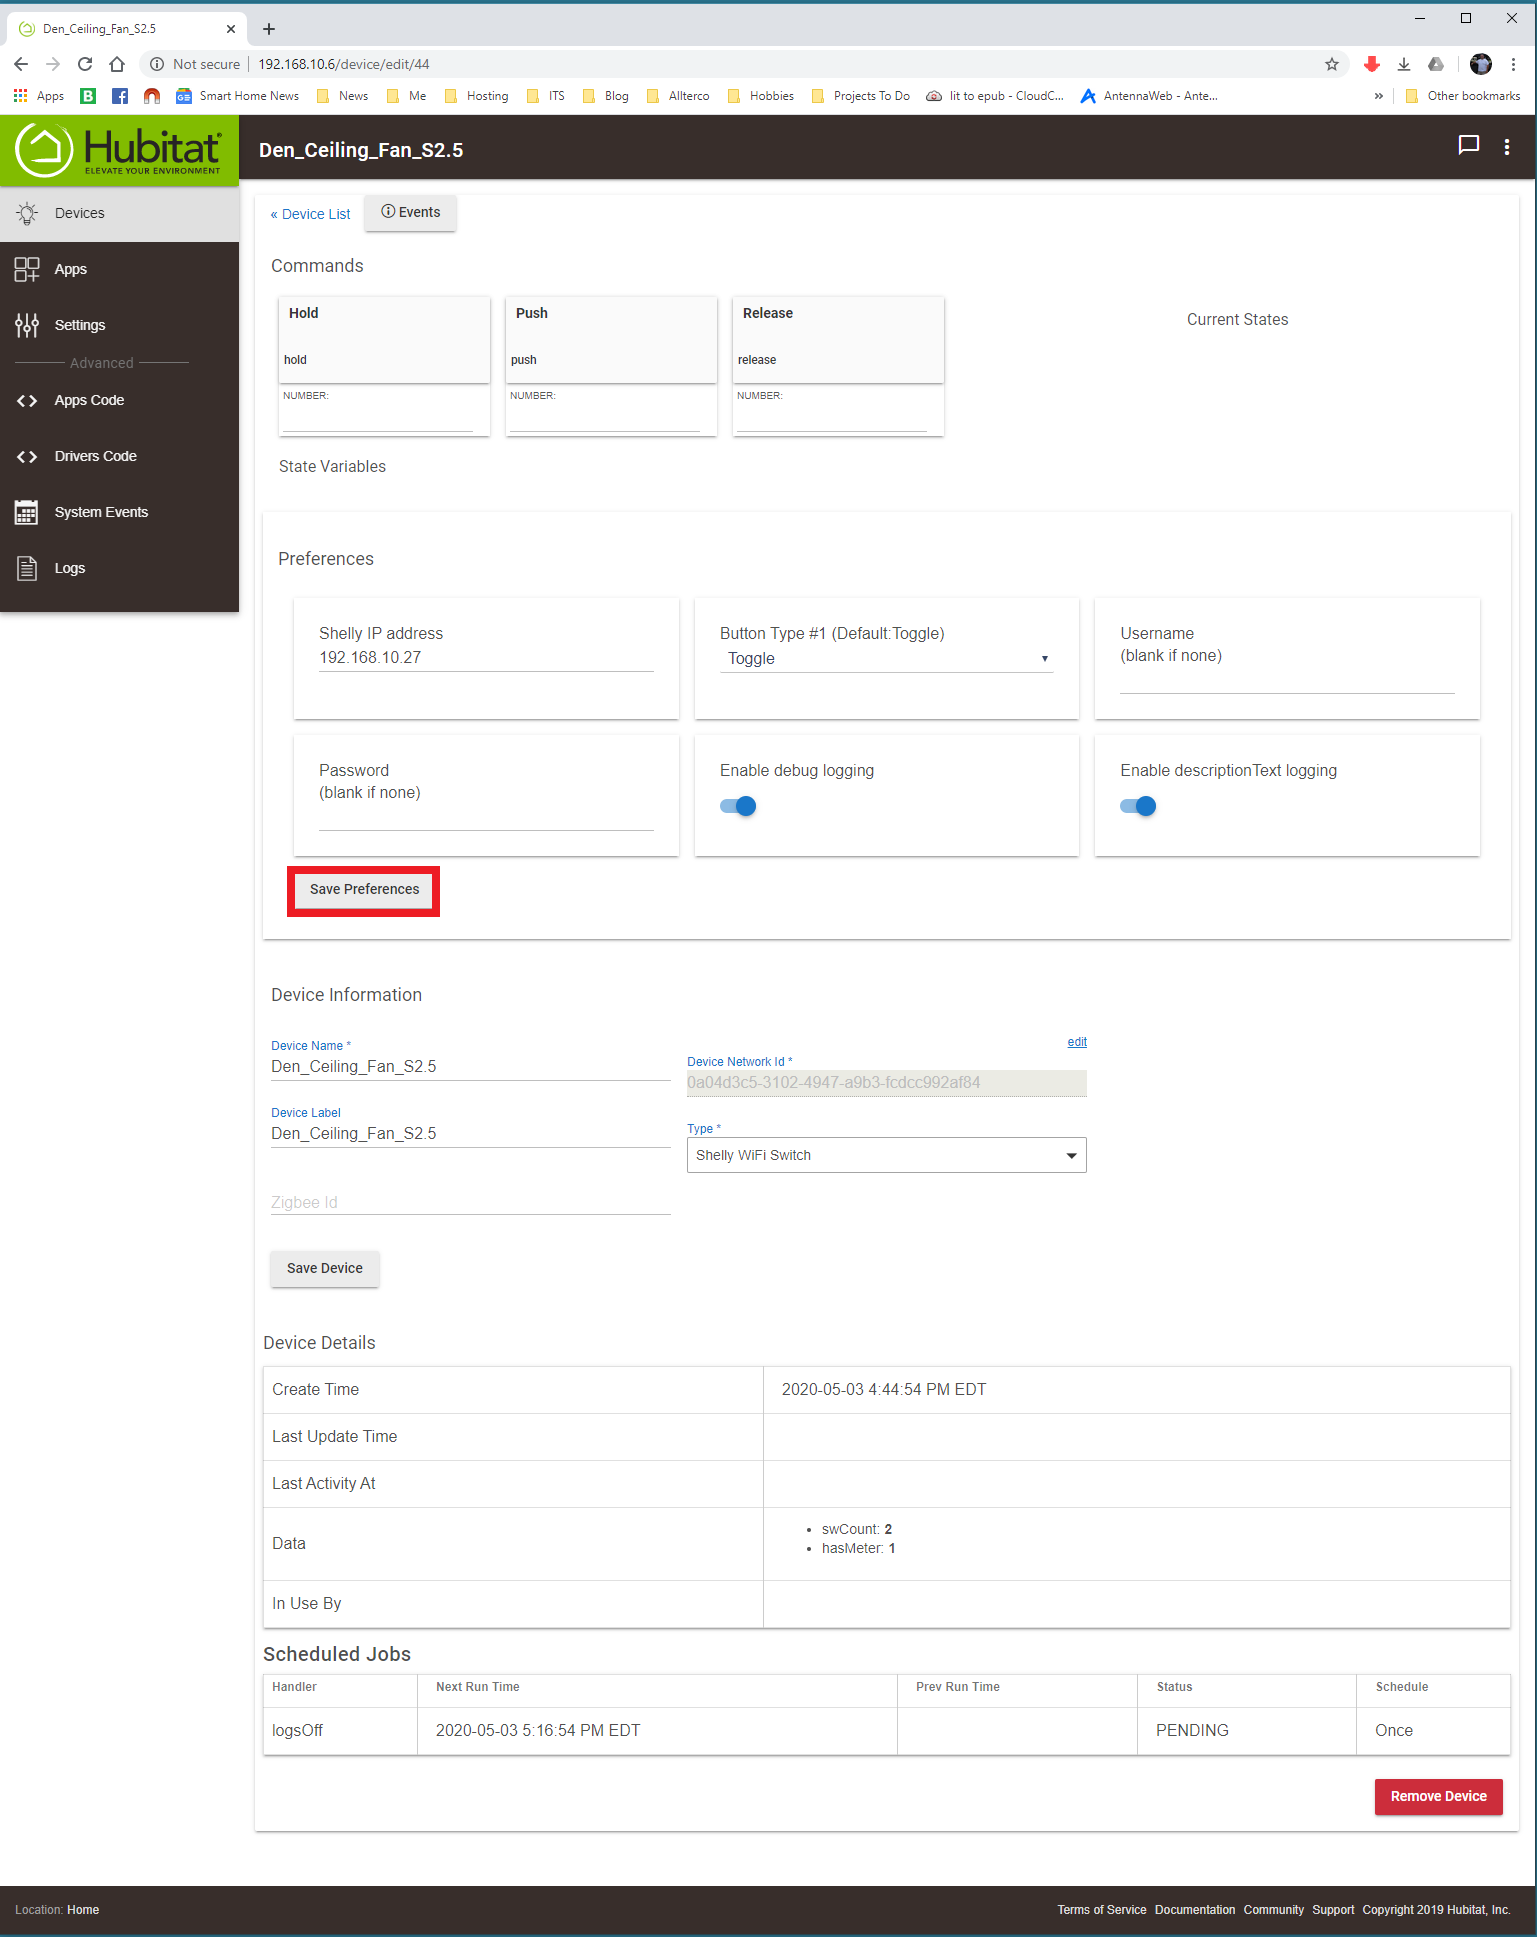The image size is (1537, 1937).
Task: Open Settings in the sidebar
Action: coord(119,325)
